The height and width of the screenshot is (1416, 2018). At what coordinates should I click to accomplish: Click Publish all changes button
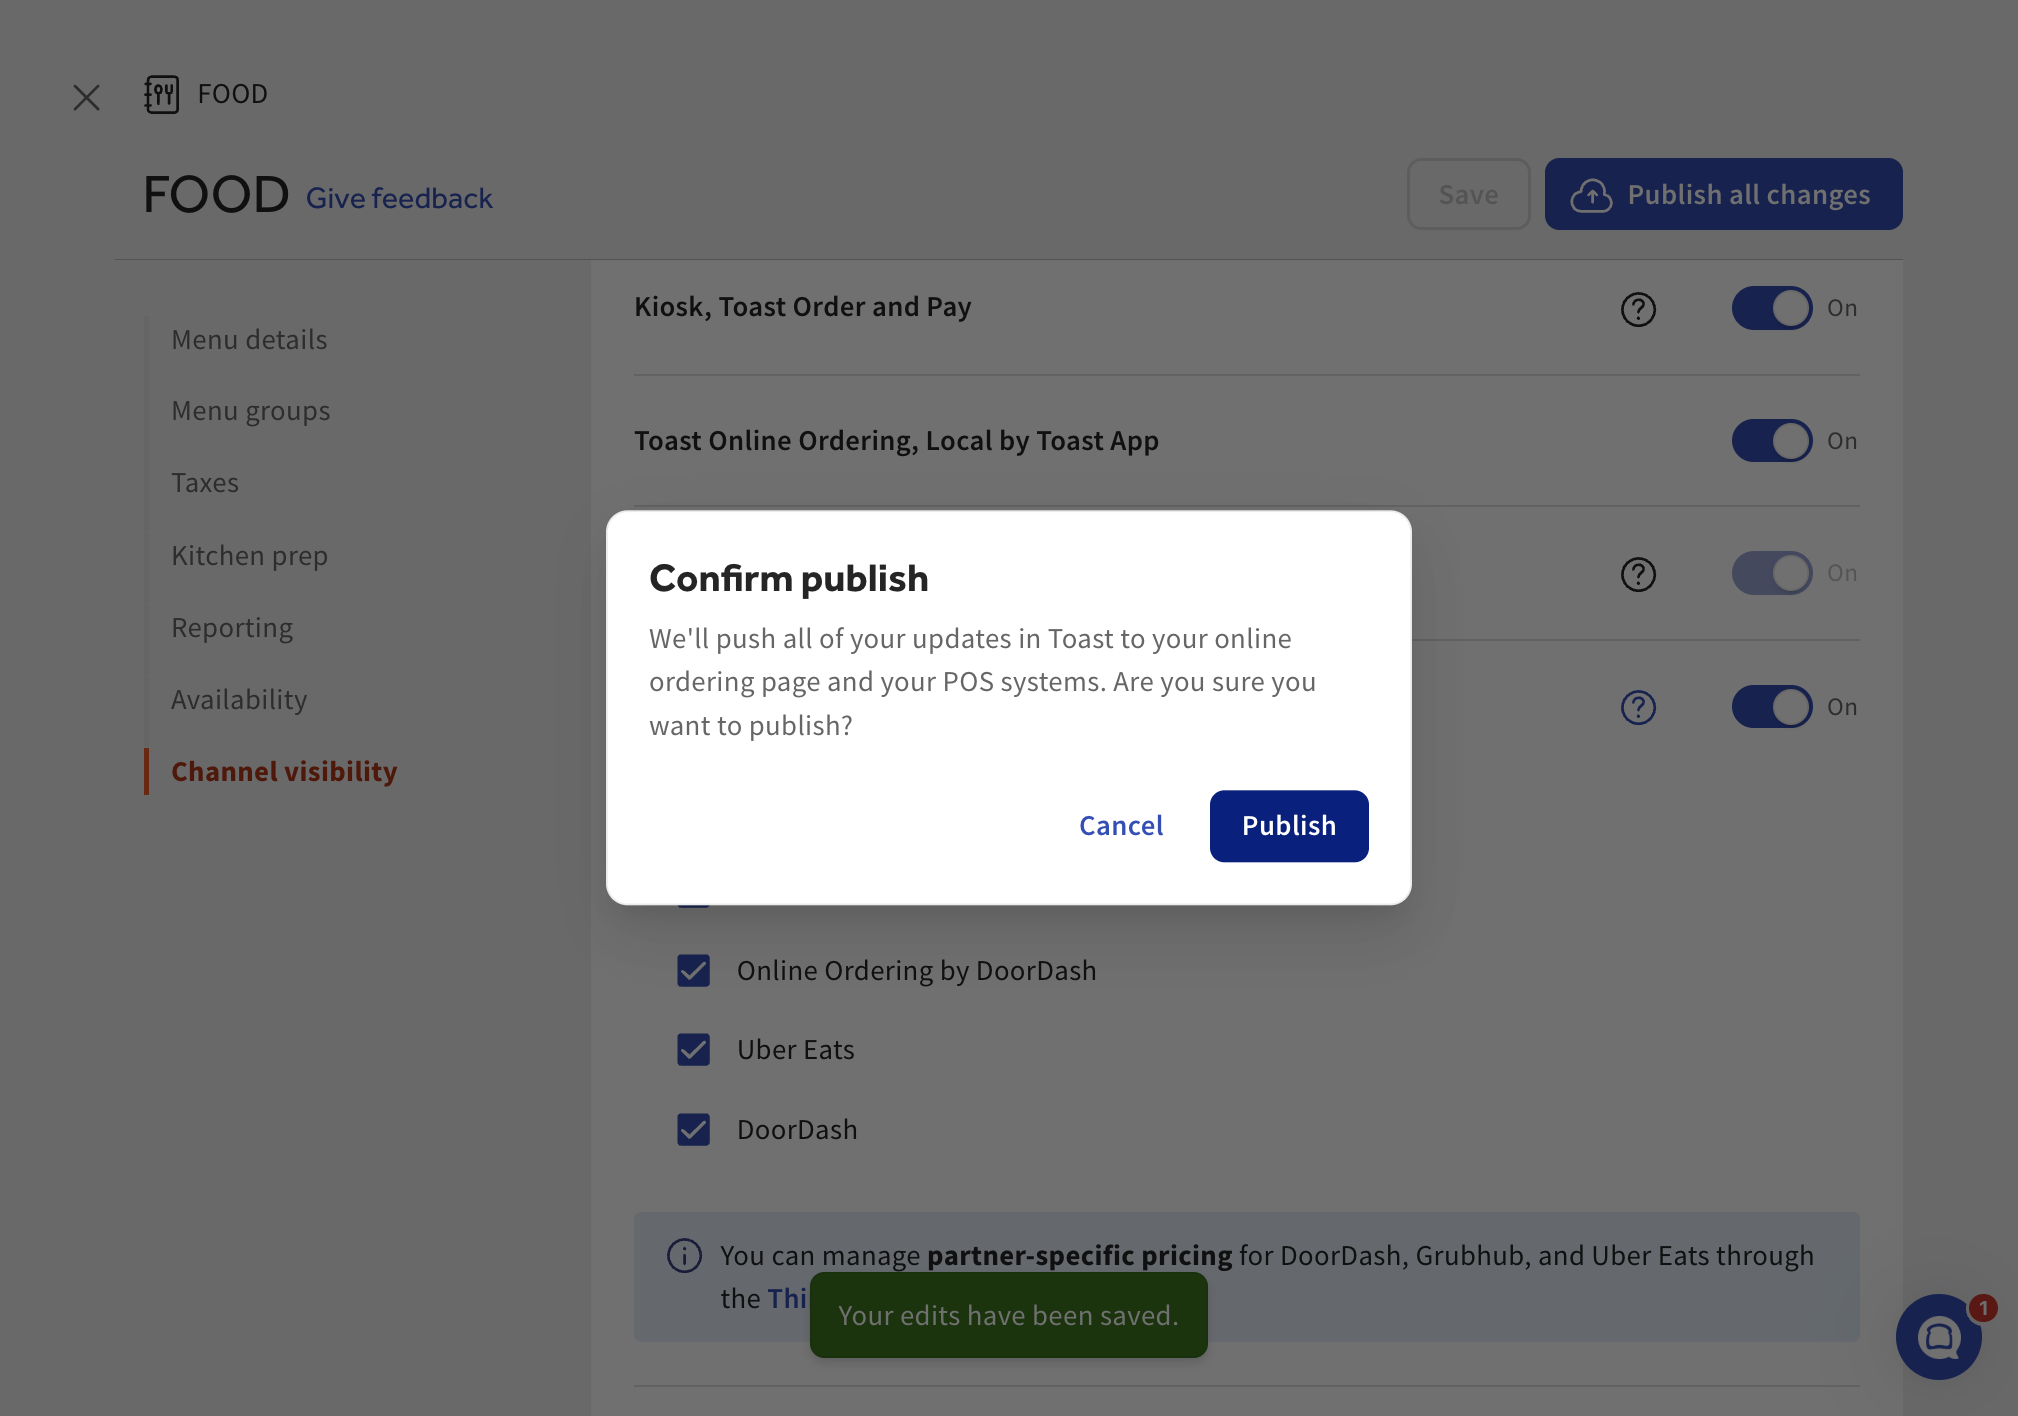[x=1723, y=194]
